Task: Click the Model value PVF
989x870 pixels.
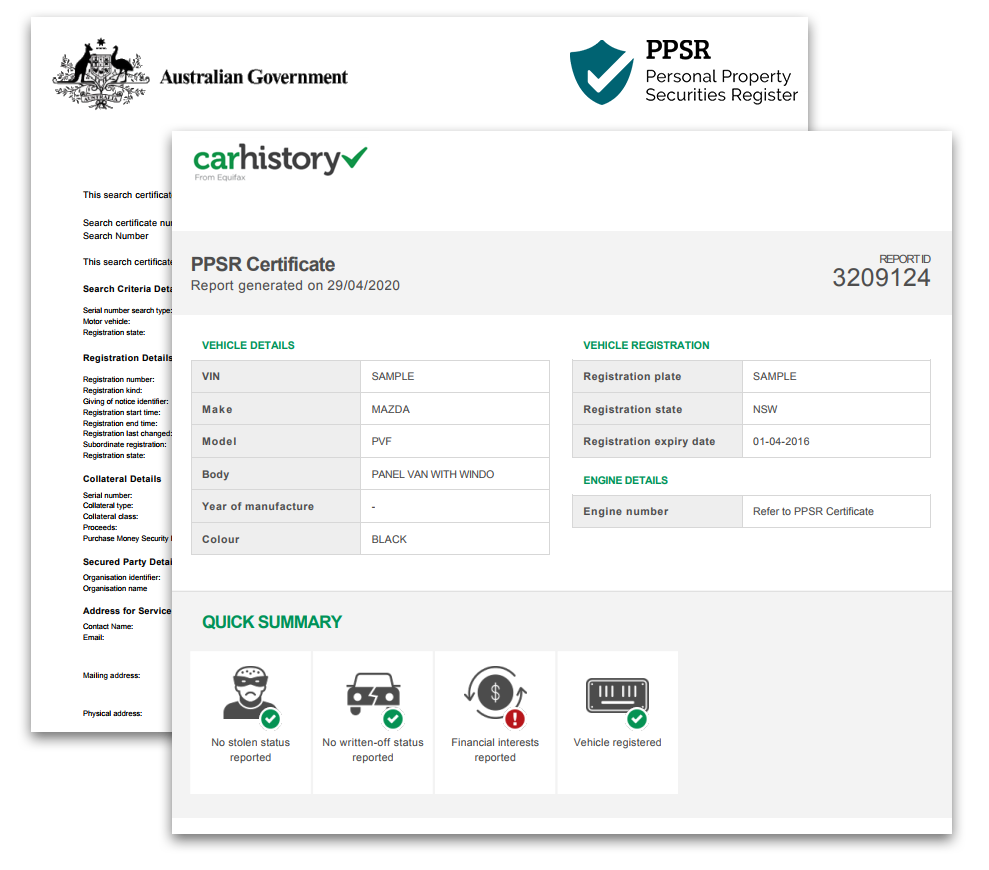Action: [381, 442]
